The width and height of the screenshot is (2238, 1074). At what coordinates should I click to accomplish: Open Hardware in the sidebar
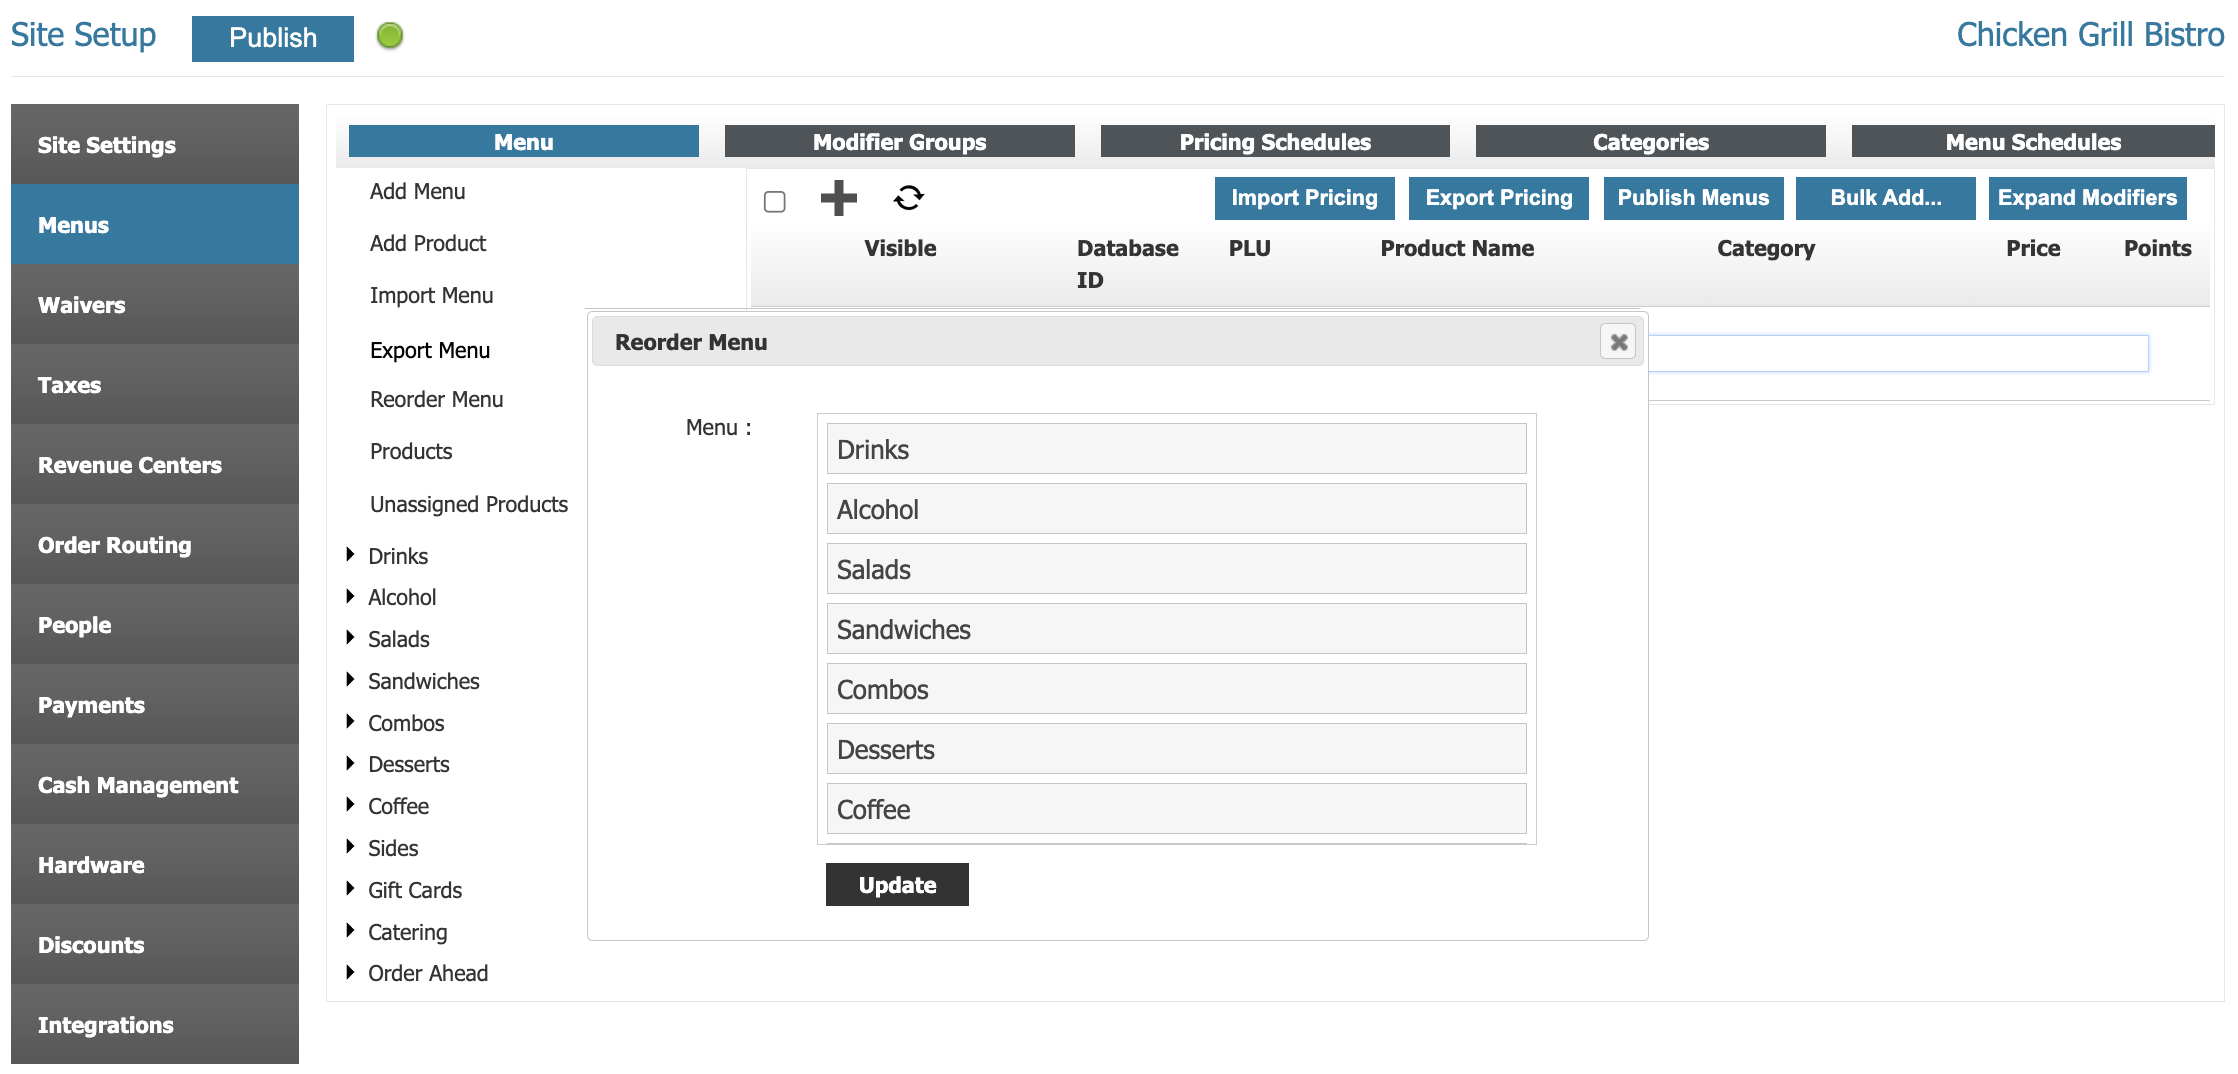155,864
